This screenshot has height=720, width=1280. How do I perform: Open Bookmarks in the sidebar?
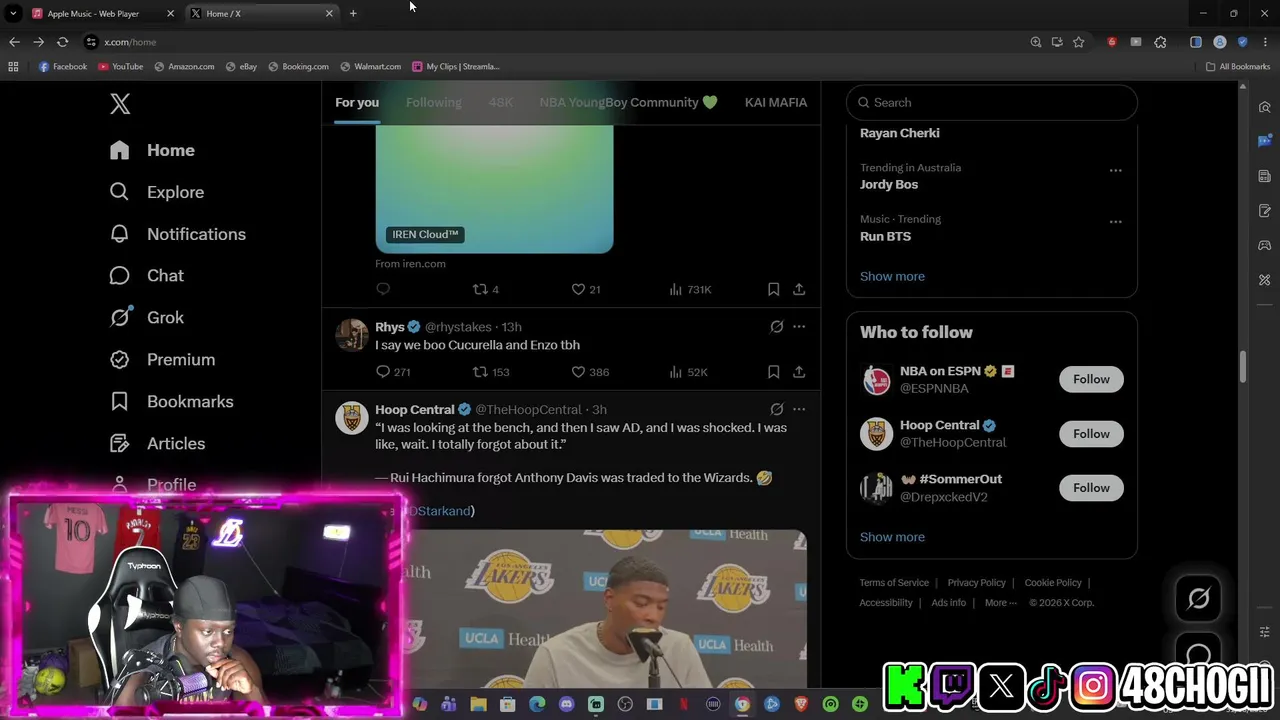171,402
